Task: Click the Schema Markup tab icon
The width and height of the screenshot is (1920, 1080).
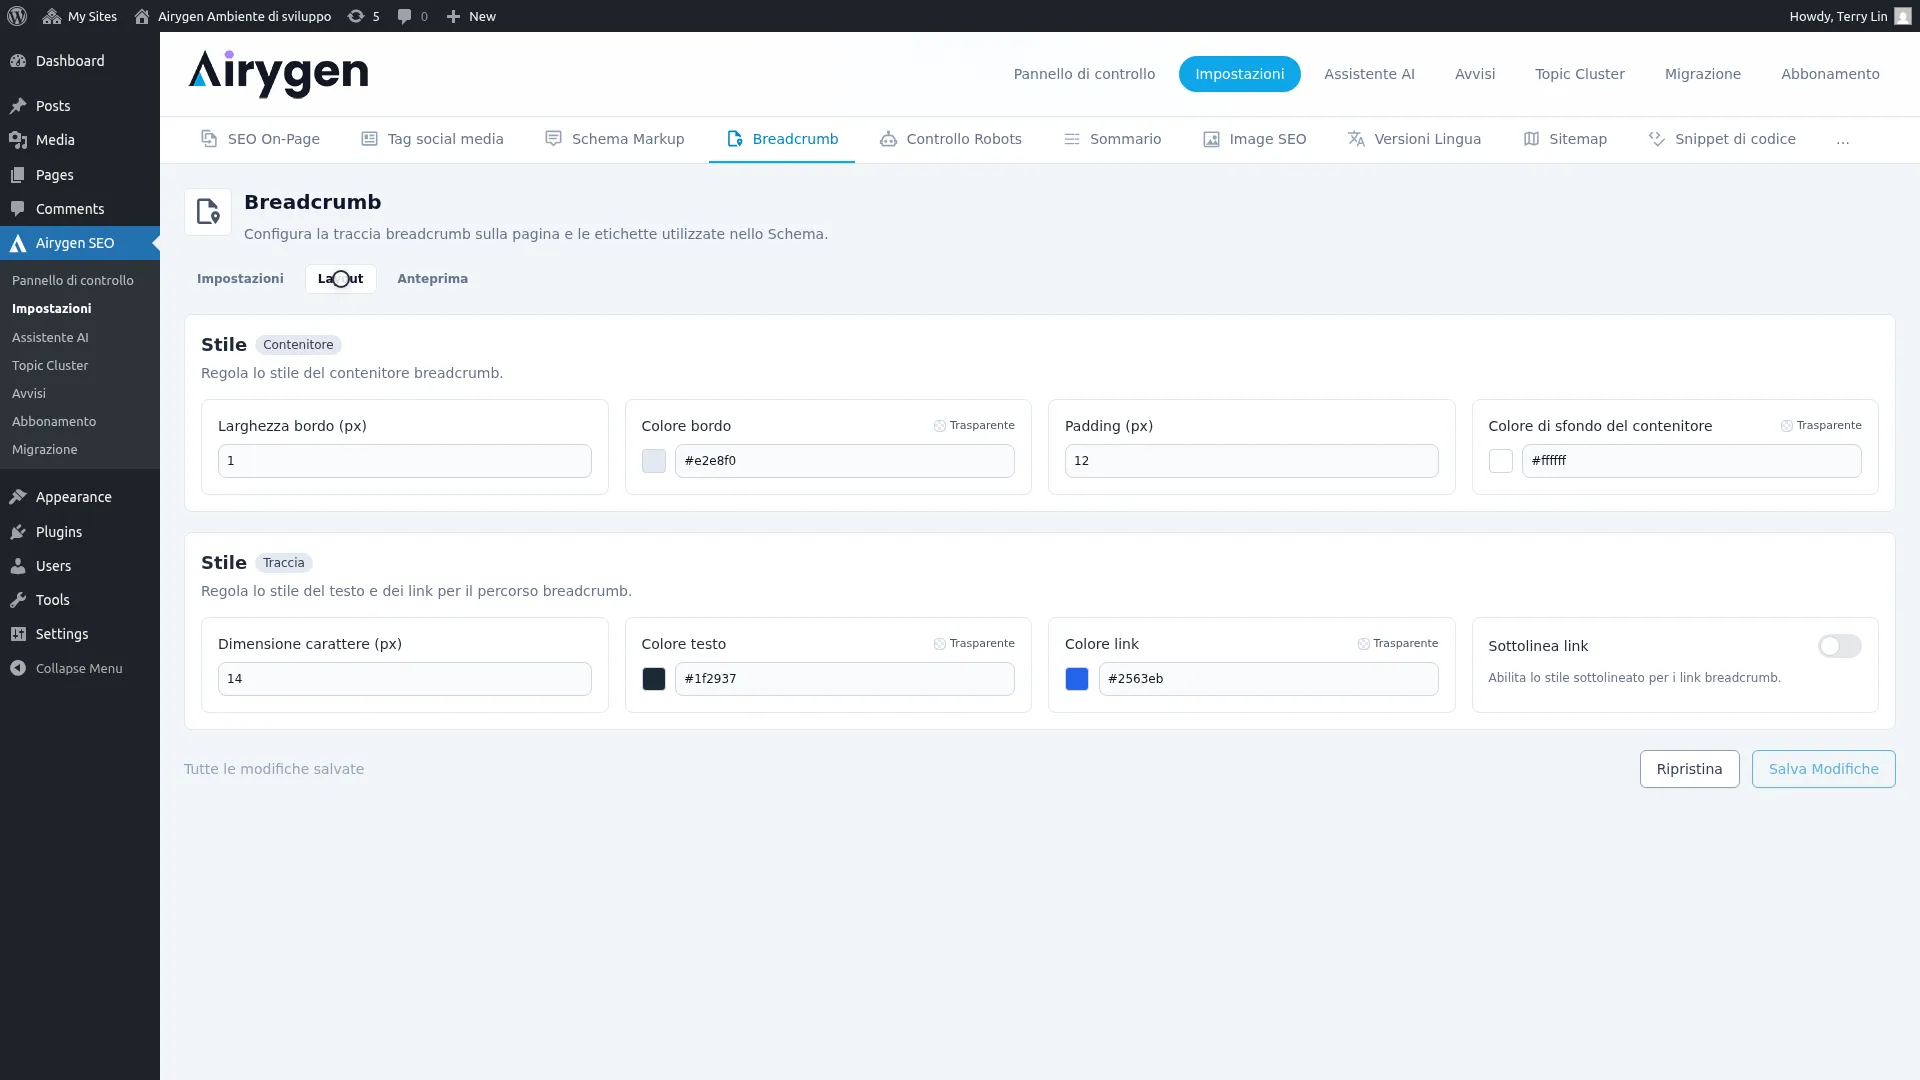Action: click(553, 139)
